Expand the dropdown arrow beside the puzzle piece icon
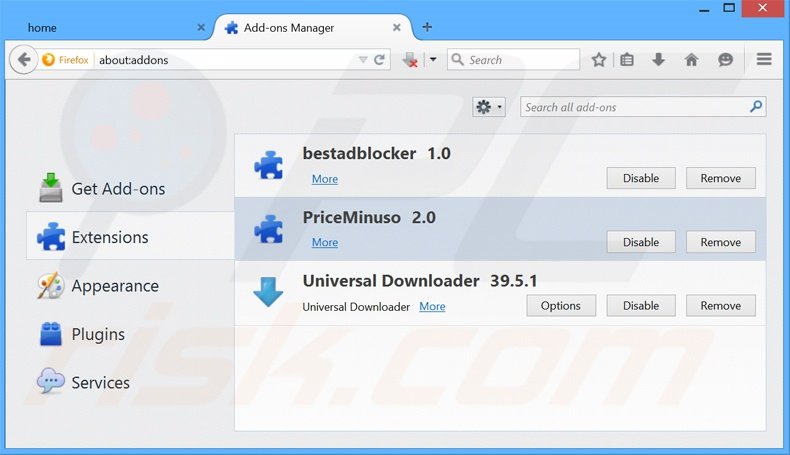790x455 pixels. pos(433,59)
